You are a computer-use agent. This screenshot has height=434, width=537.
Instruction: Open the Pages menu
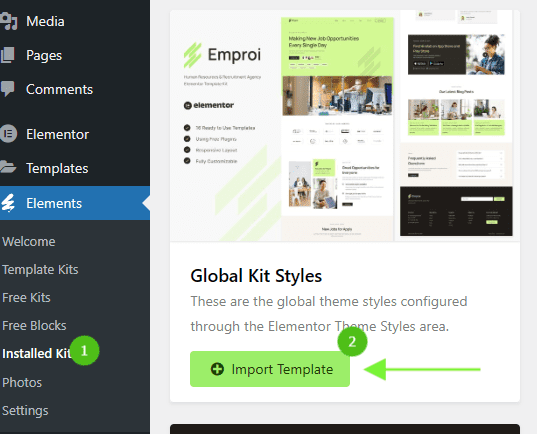pos(44,55)
